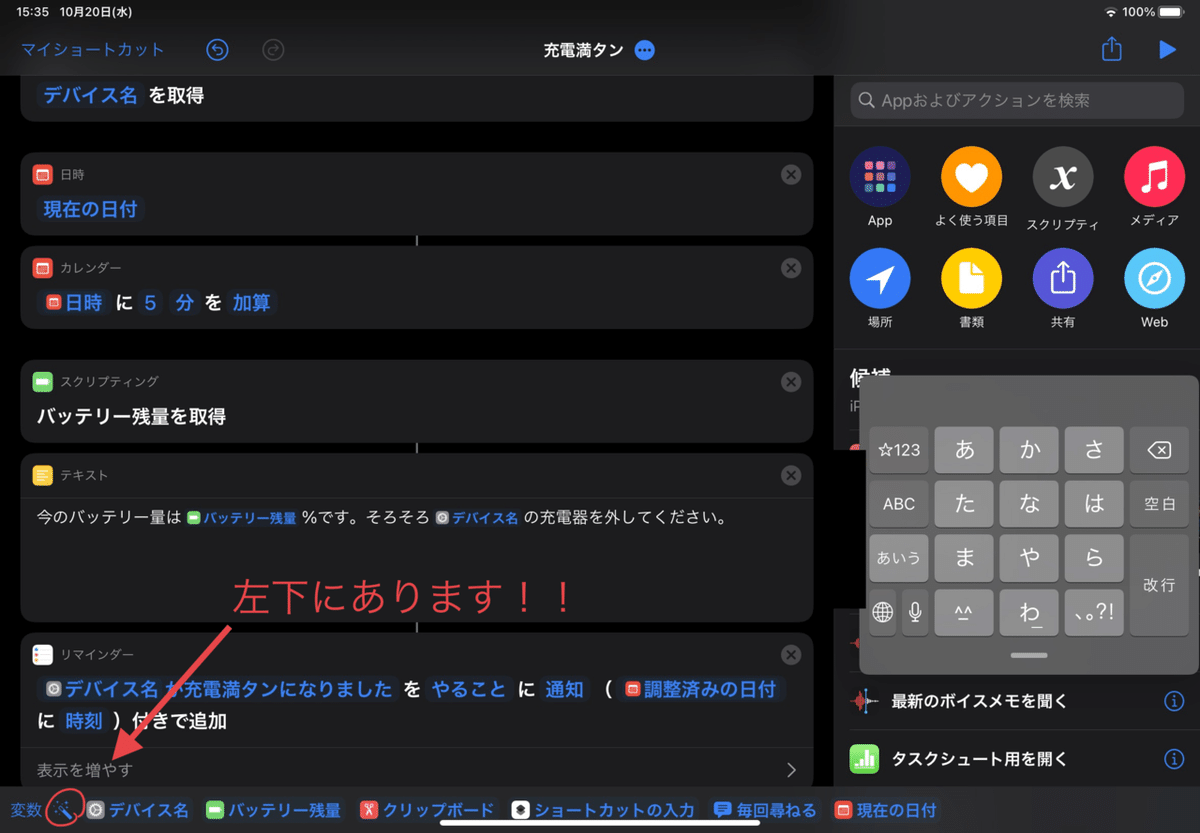Tap the globe key on the keyboard
1200x833 pixels.
[x=882, y=612]
